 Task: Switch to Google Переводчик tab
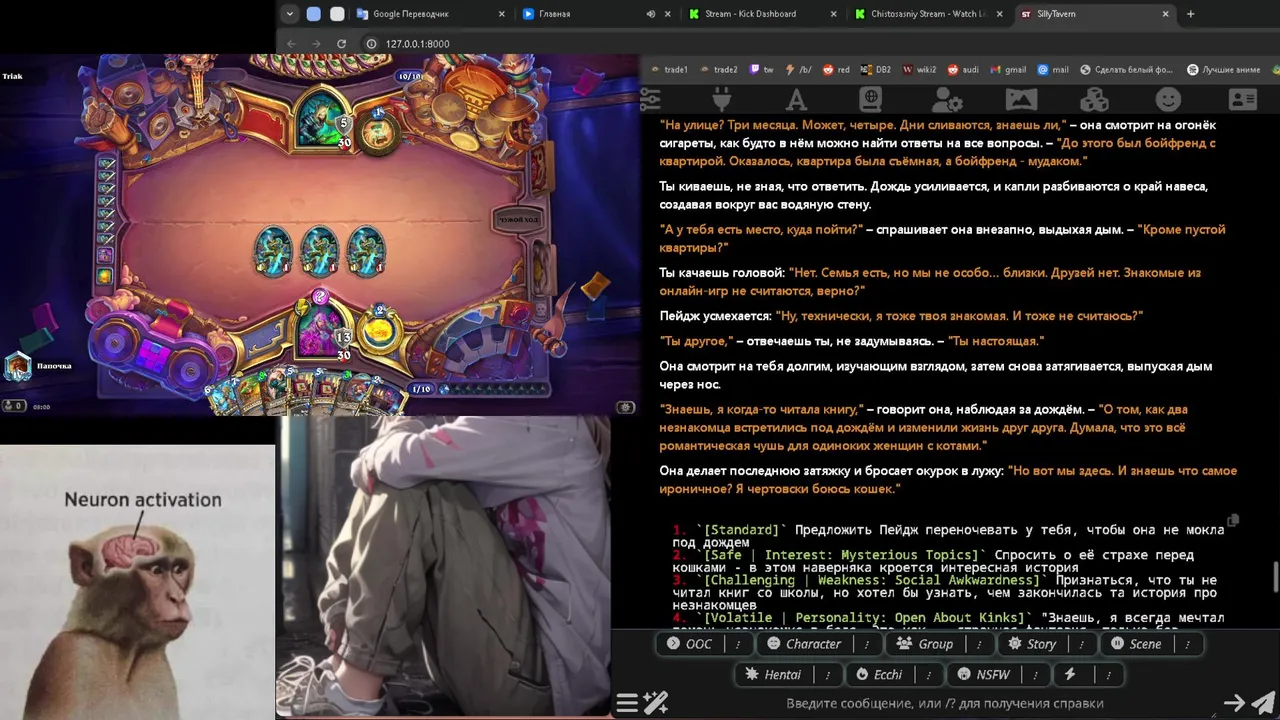[430, 14]
